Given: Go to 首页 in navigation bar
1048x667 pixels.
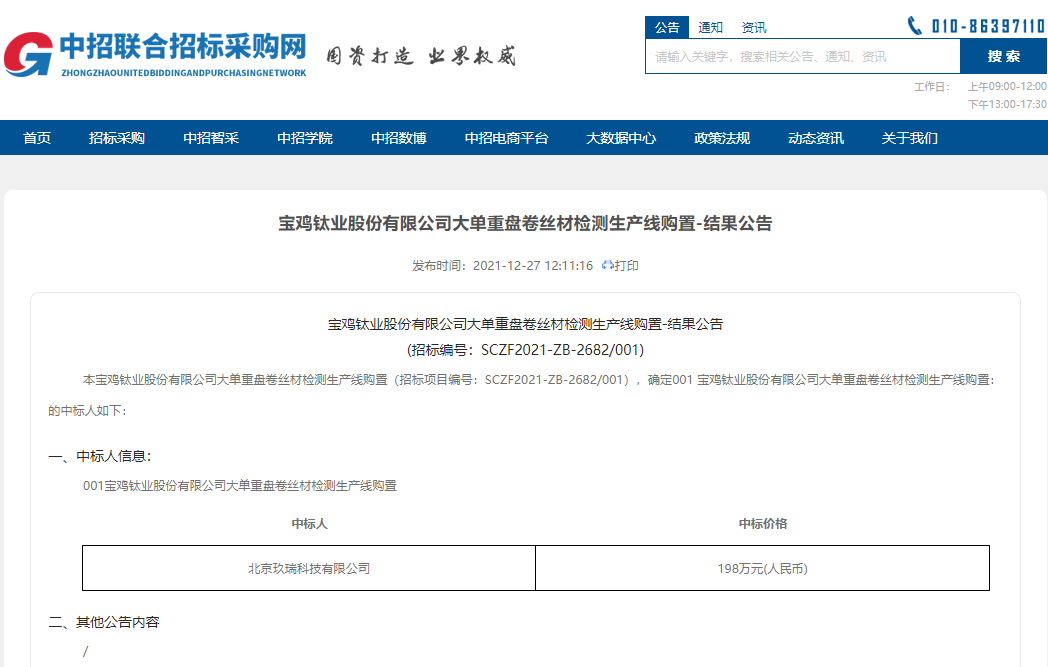Looking at the screenshot, I should click(x=37, y=138).
